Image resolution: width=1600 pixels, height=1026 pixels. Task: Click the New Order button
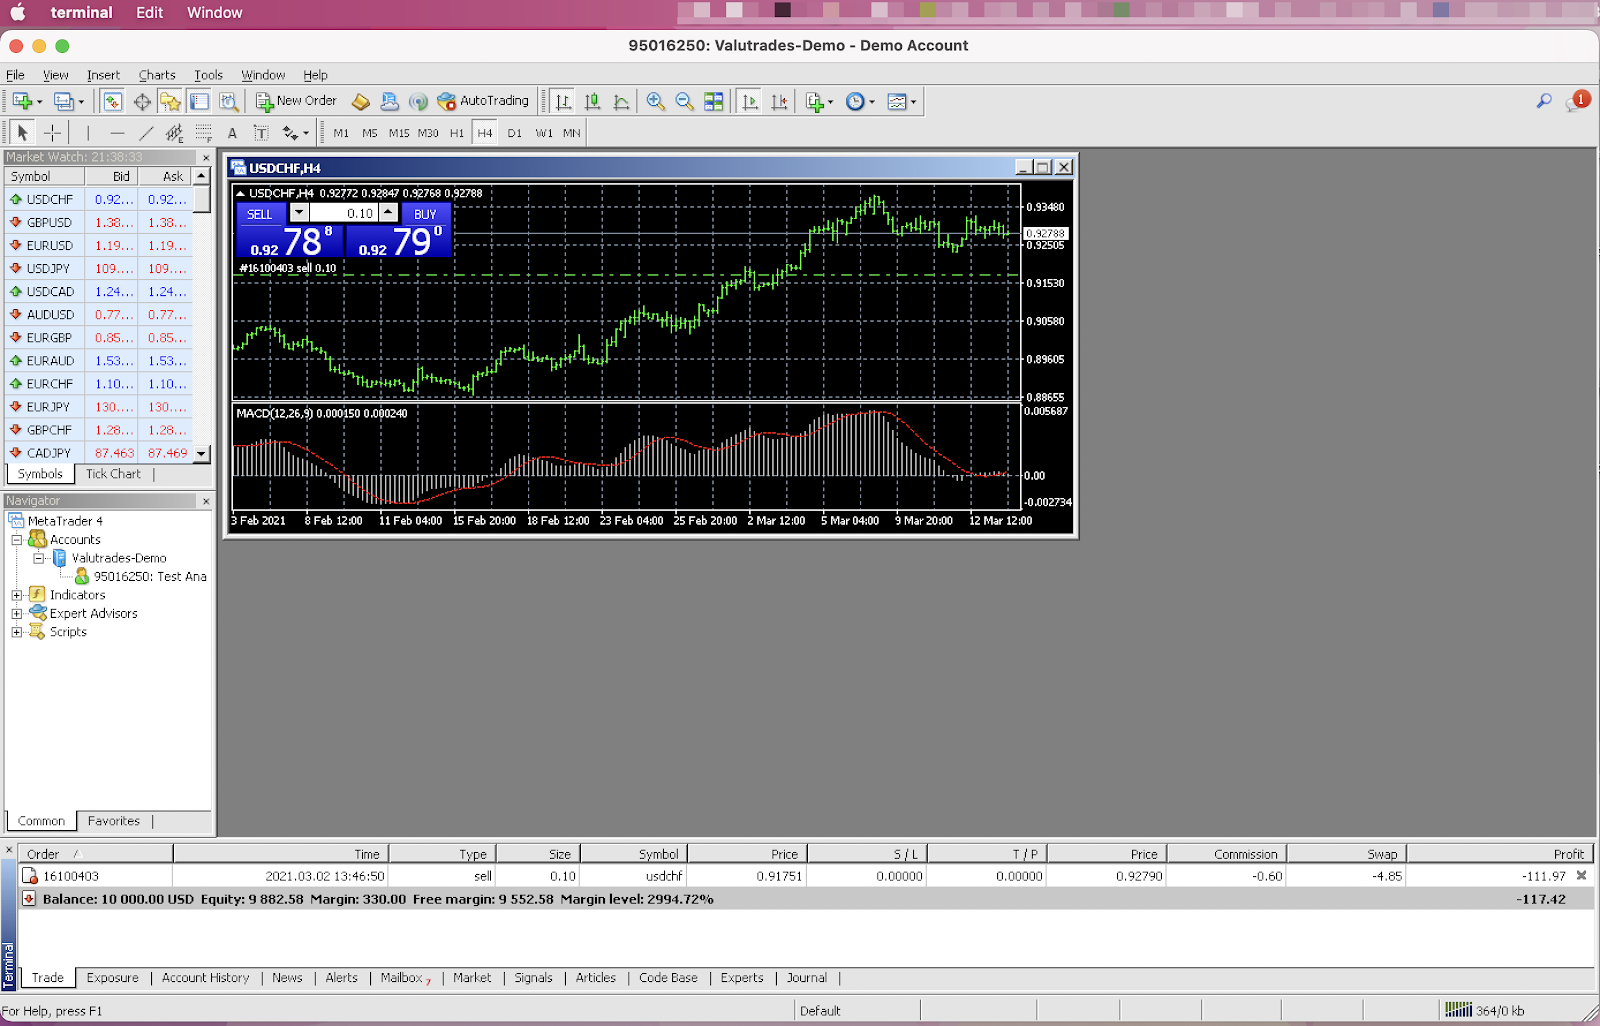[296, 101]
